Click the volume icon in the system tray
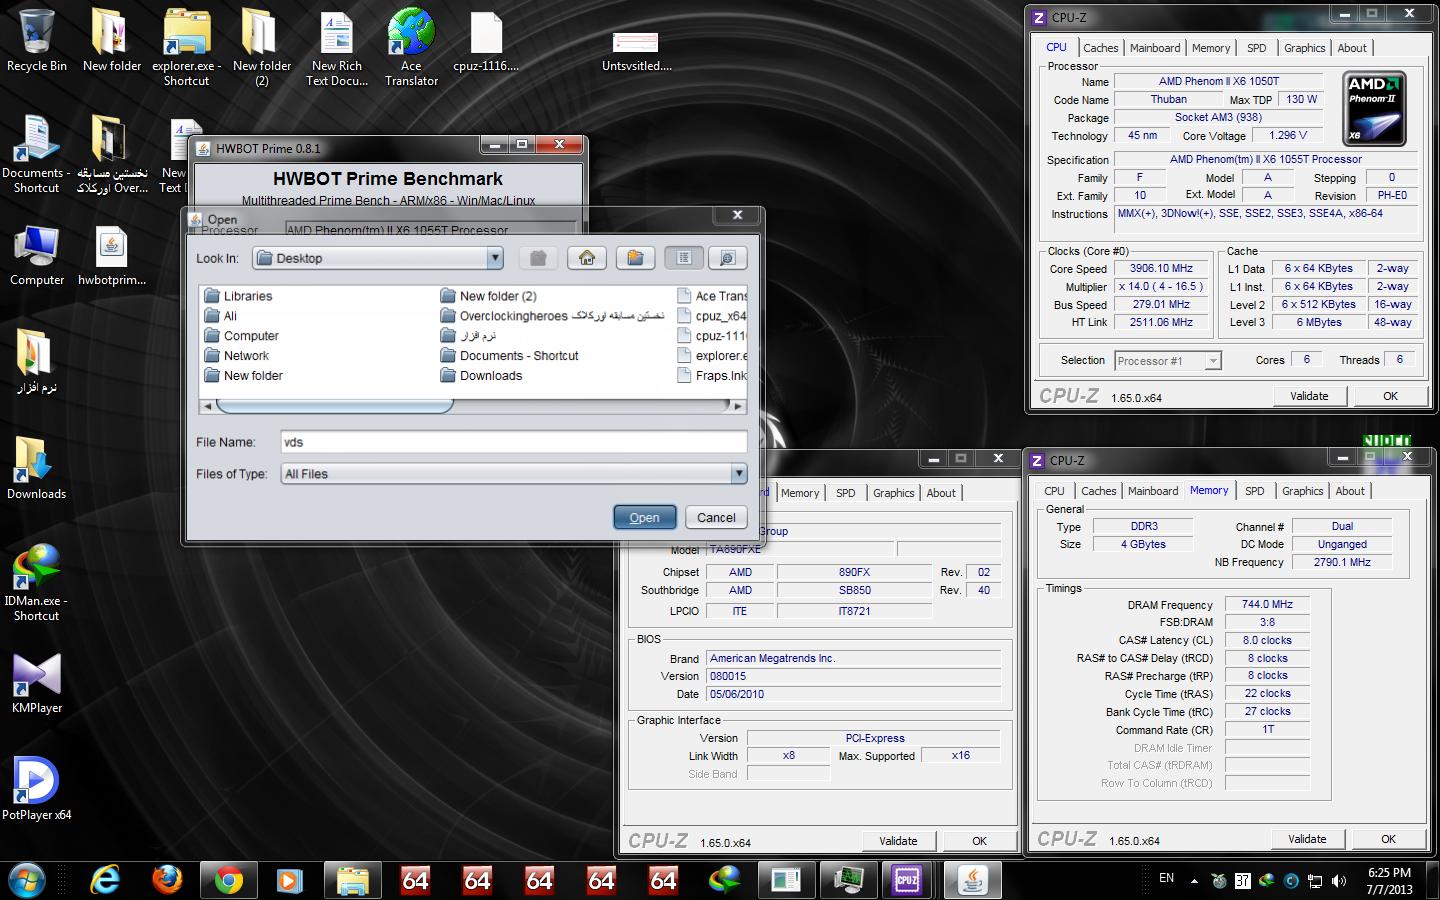Viewport: 1440px width, 900px height. (1338, 881)
